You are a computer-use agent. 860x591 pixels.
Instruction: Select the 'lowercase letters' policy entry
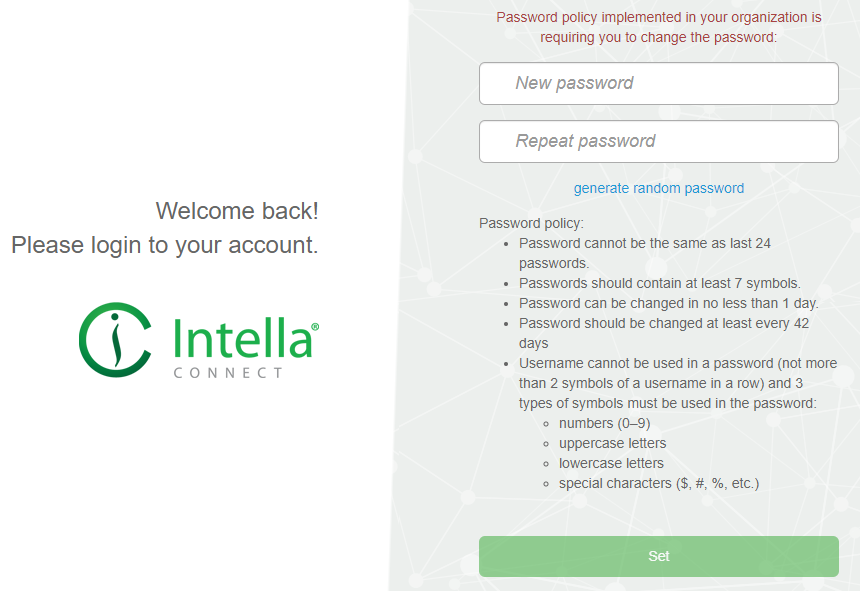(x=611, y=463)
